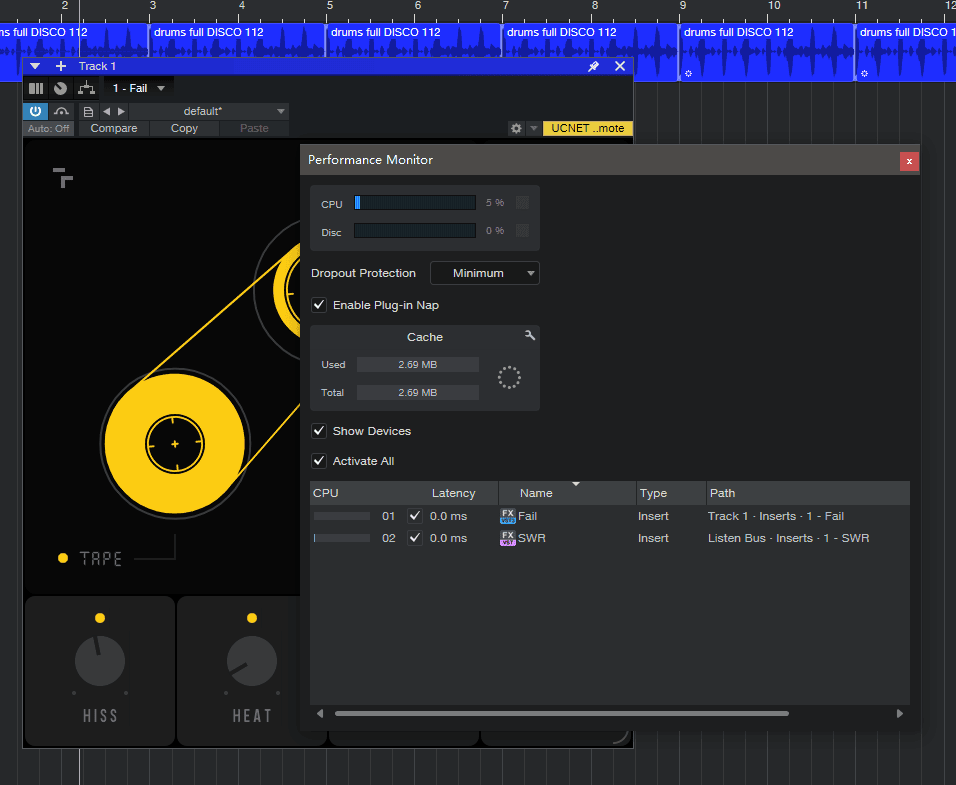Click the plug-in settings gear icon

[x=516, y=128]
